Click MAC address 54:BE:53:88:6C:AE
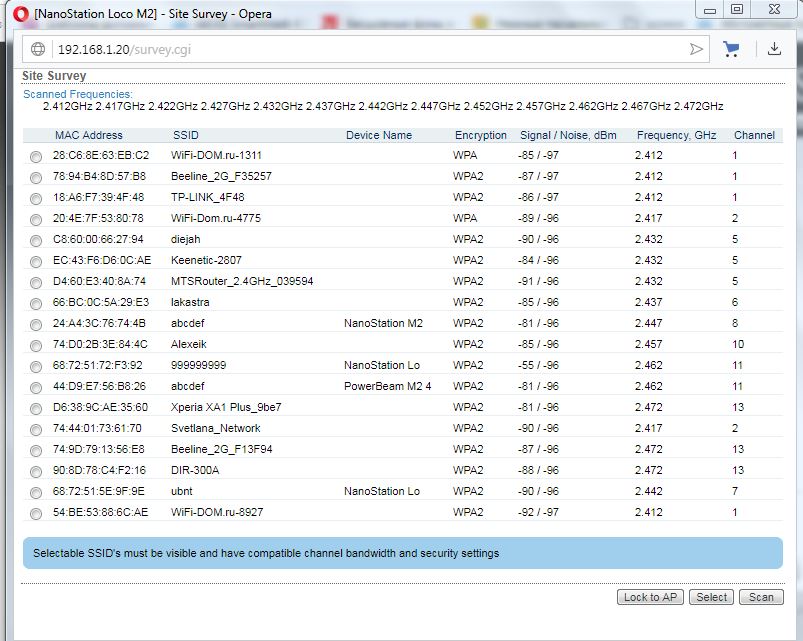803x641 pixels. (x=100, y=512)
